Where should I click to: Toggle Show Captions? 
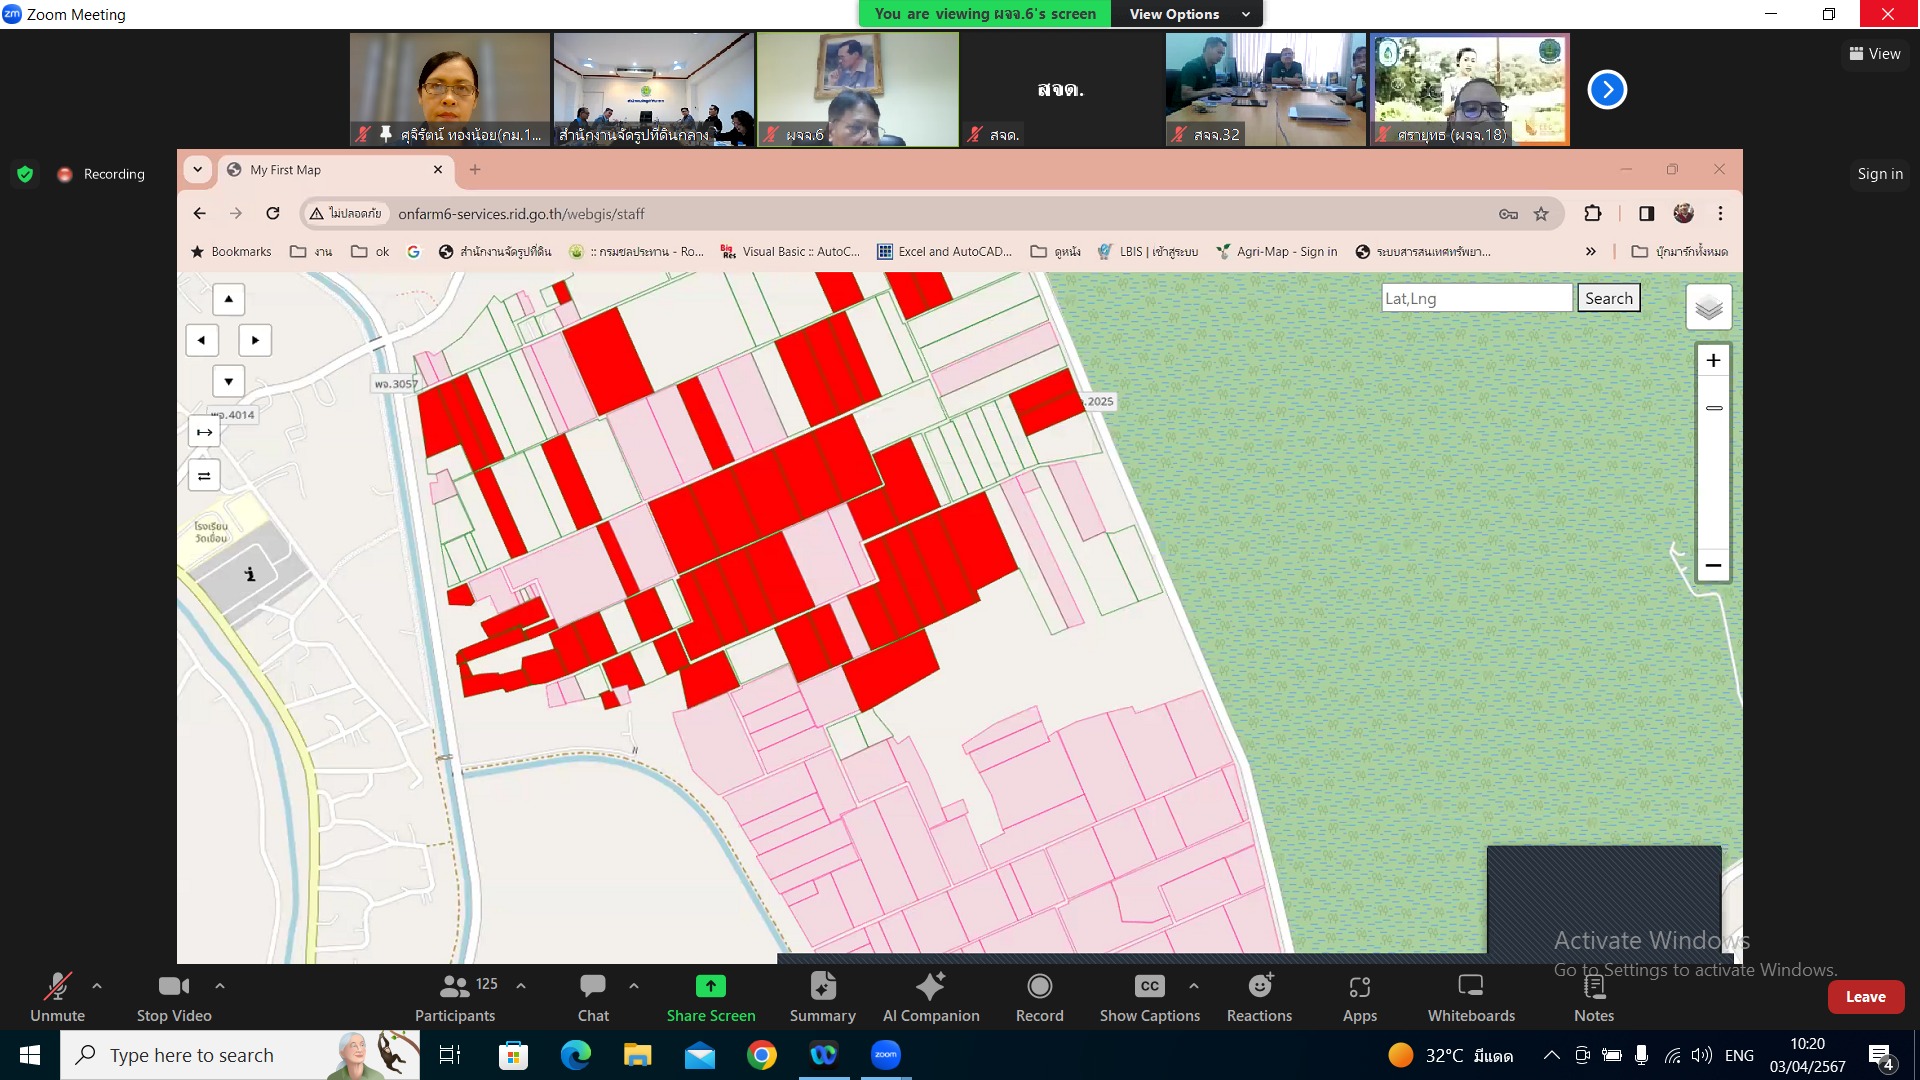tap(1150, 997)
